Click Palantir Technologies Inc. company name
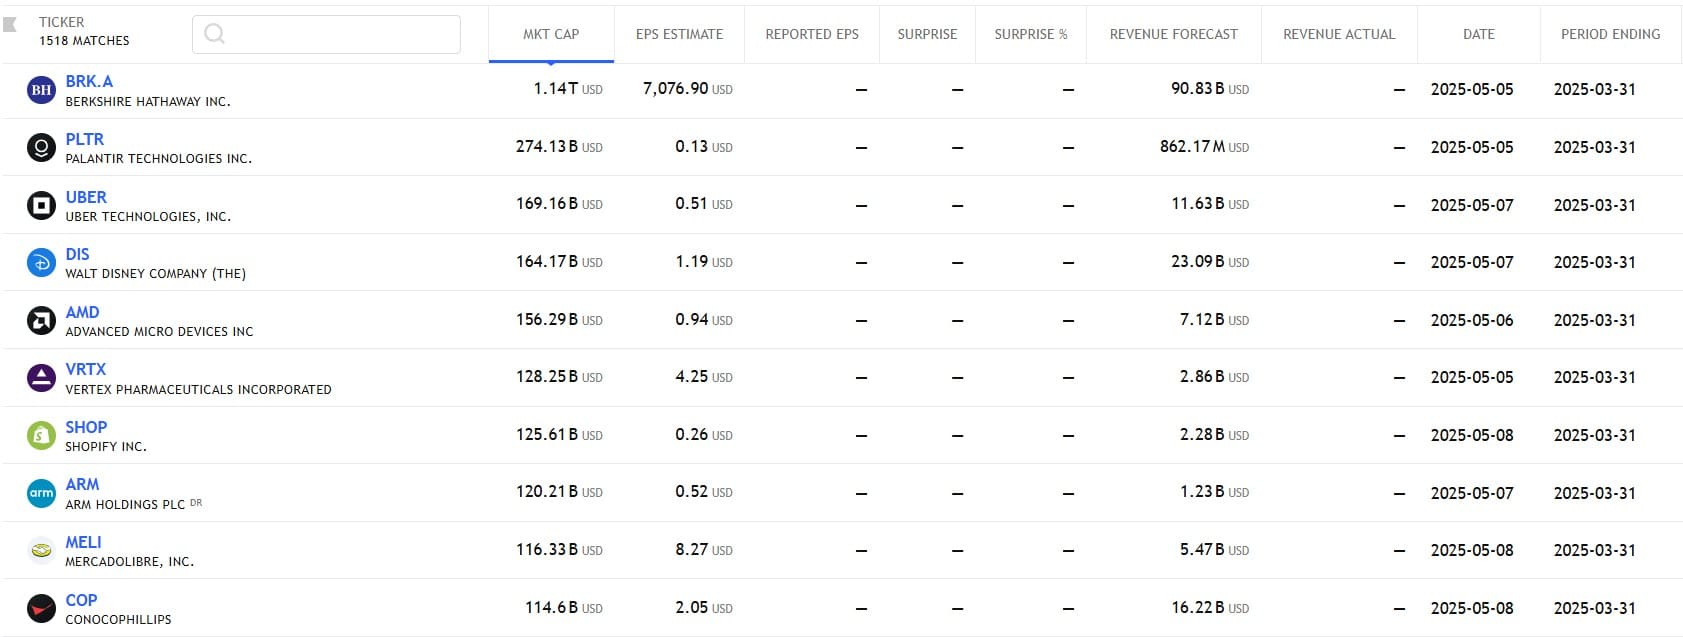 coord(158,159)
